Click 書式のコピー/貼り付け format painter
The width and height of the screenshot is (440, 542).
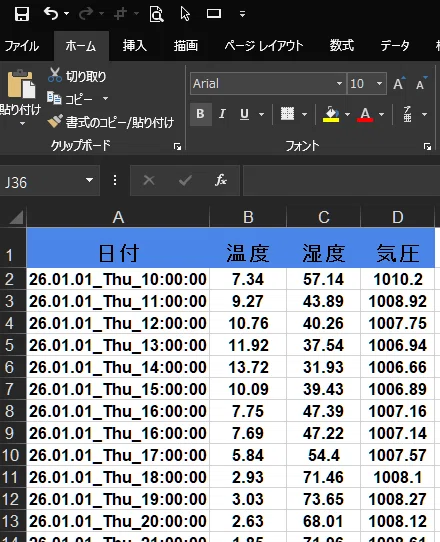tap(111, 122)
